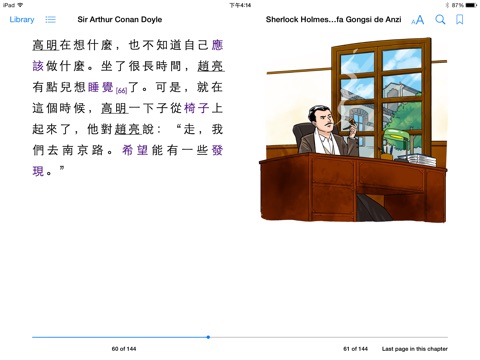This screenshot has width=480, height=360.
Task: Tap author title Sir Arthur Conan Doyle
Action: pyautogui.click(x=120, y=20)
